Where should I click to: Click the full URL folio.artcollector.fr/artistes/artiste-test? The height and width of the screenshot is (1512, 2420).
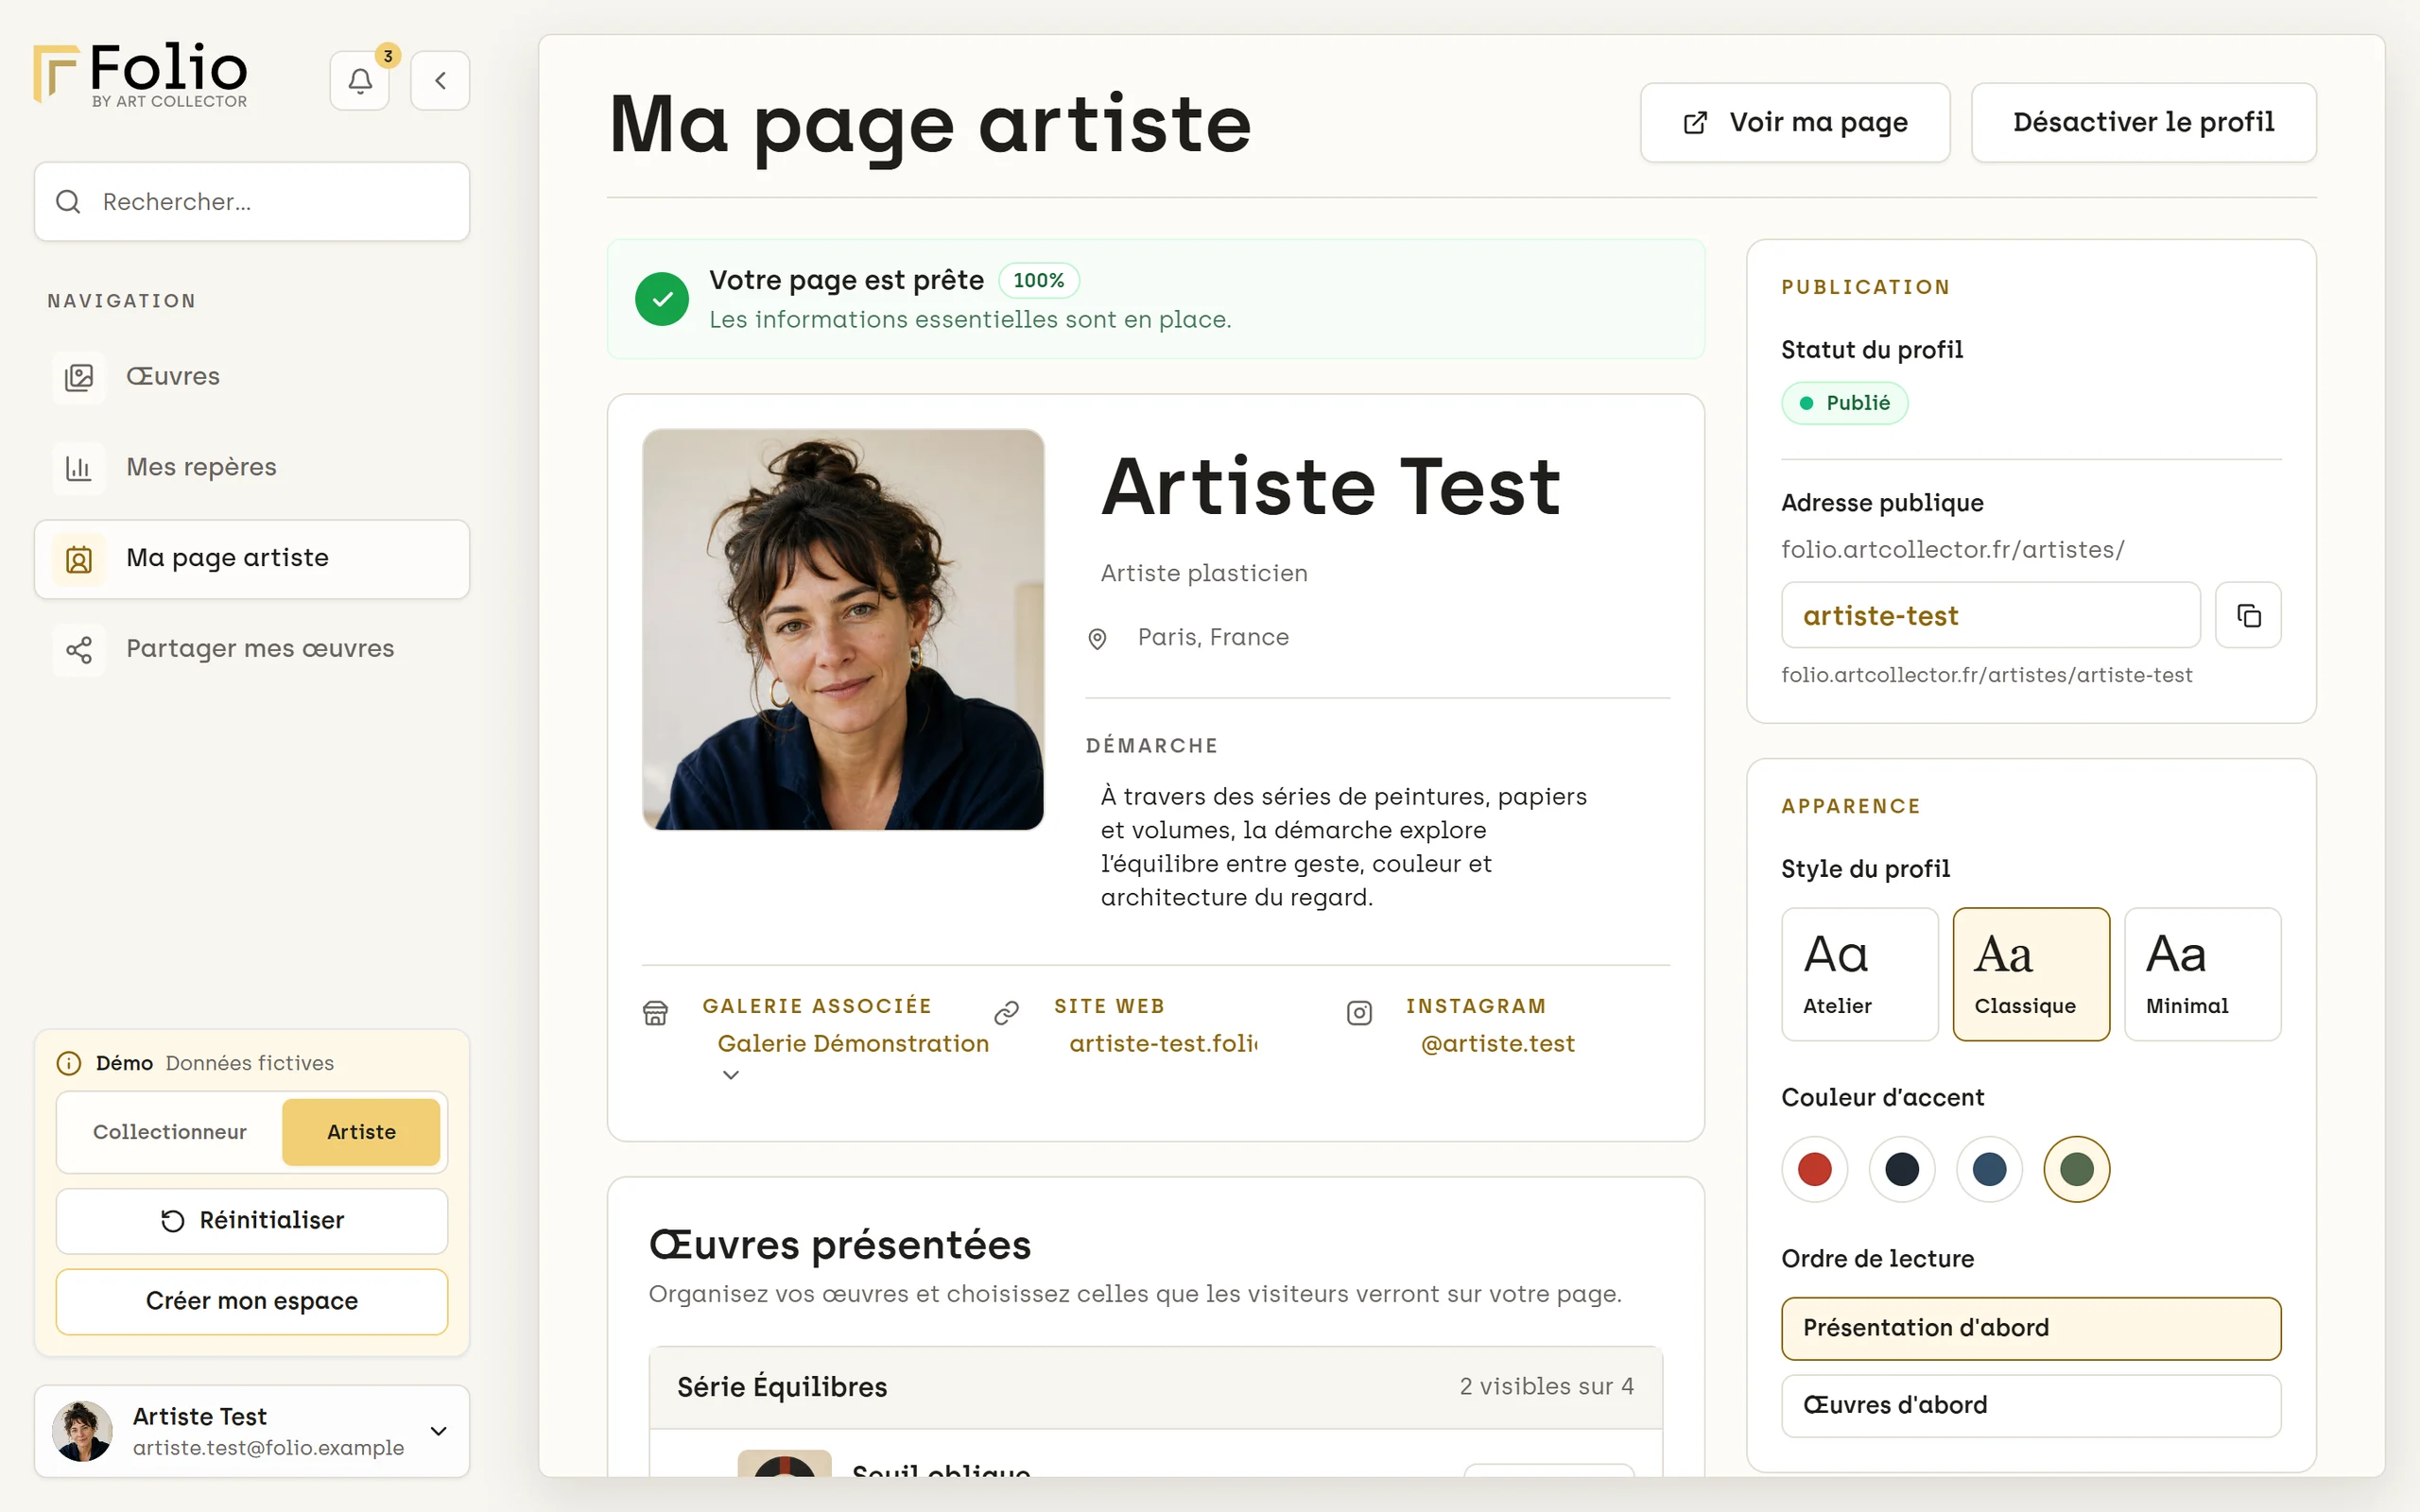coord(1986,676)
